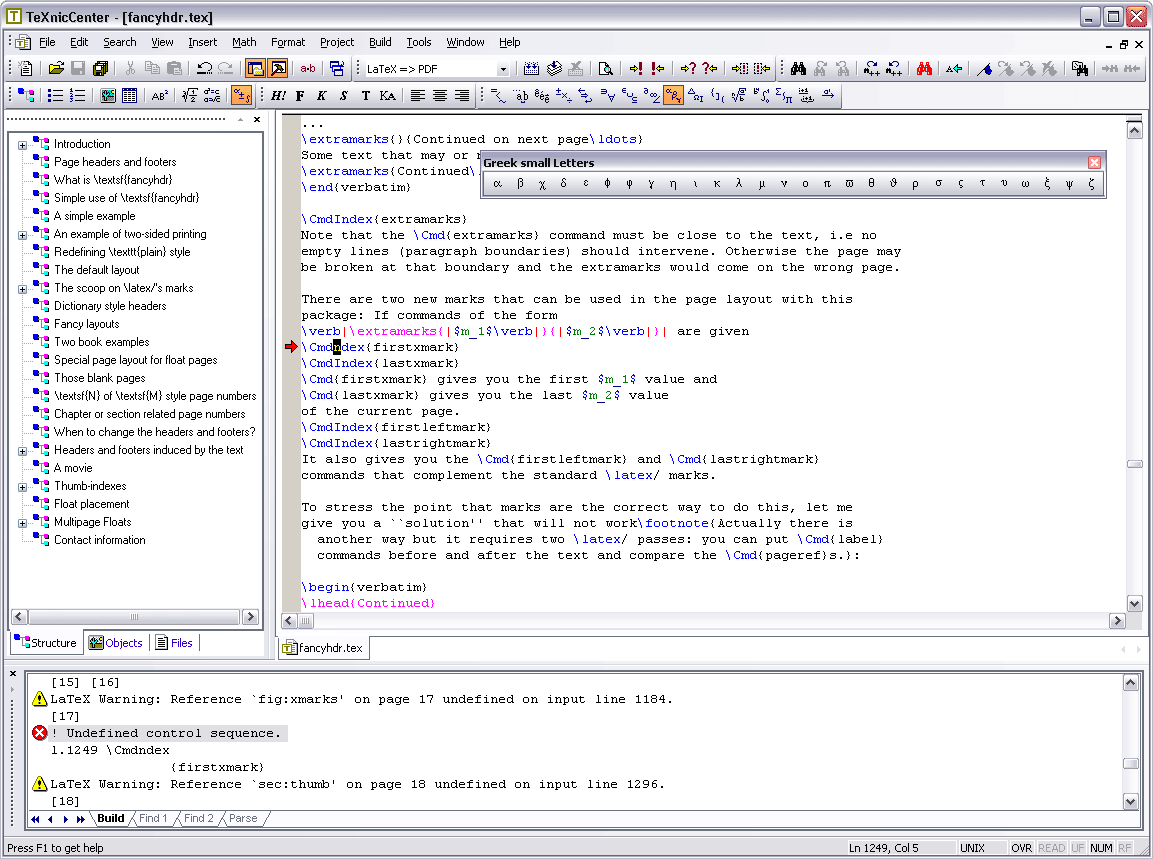Click the bold F formatting icon

pos(298,95)
